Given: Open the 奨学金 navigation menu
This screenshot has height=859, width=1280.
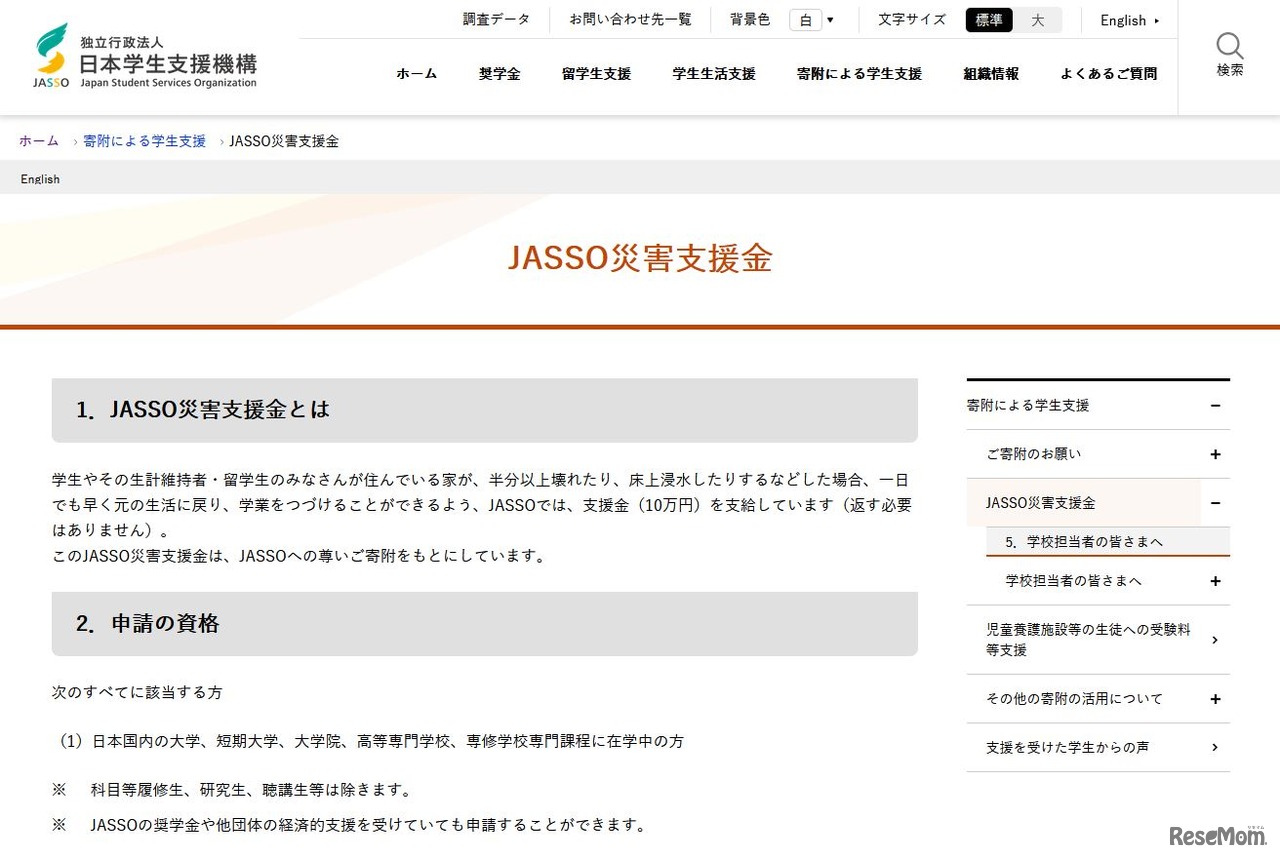Looking at the screenshot, I should pyautogui.click(x=499, y=73).
